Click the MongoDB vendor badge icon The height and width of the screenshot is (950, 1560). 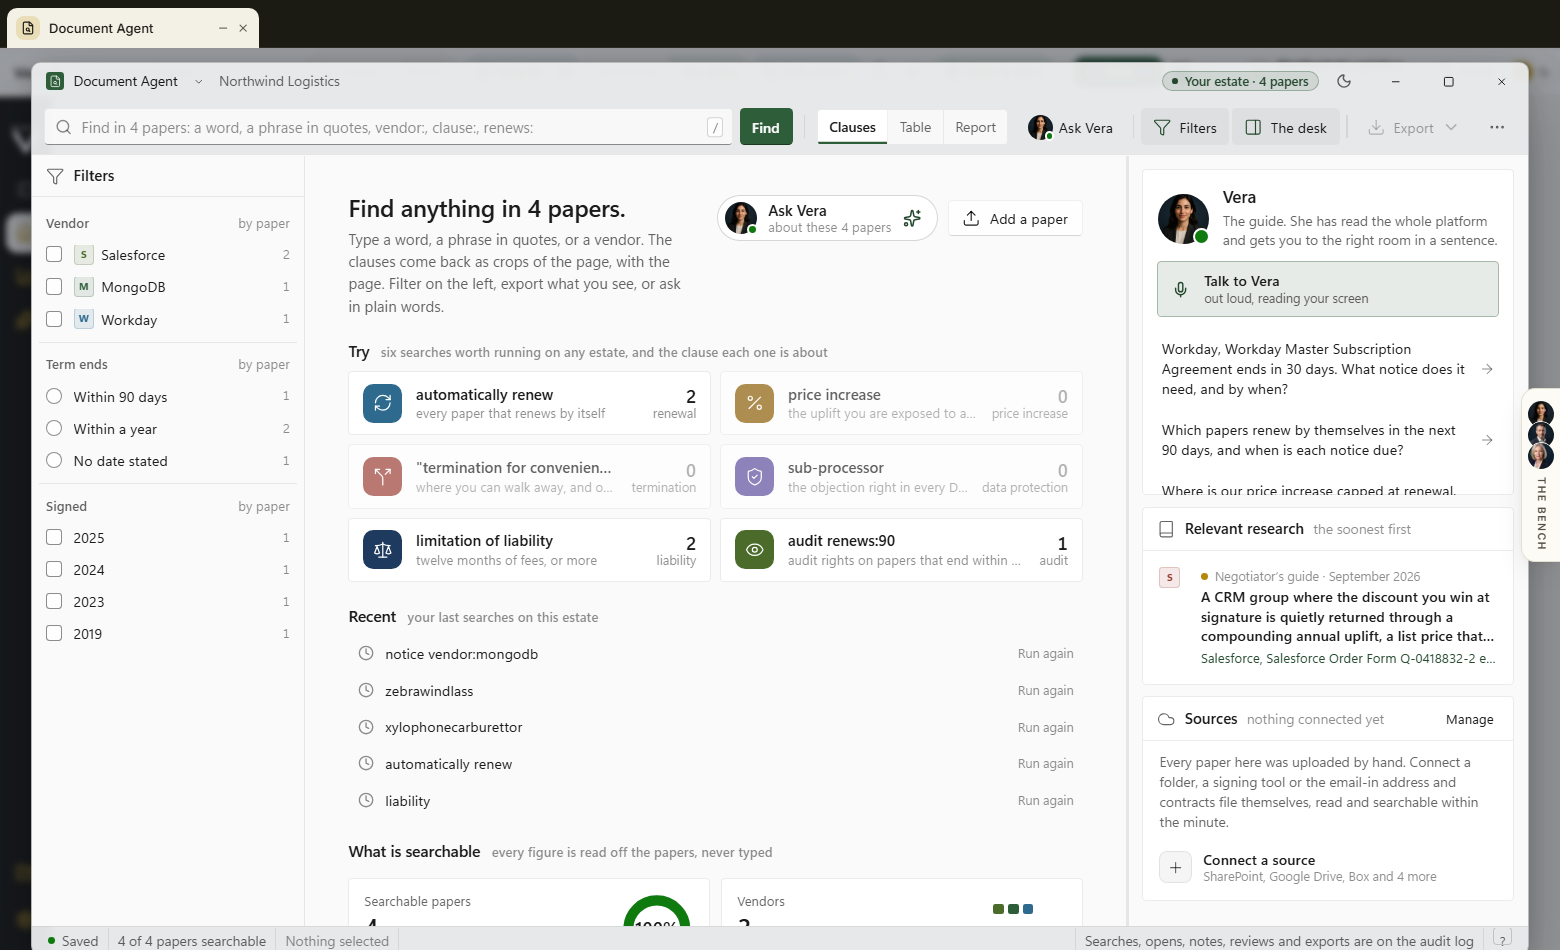tap(84, 287)
